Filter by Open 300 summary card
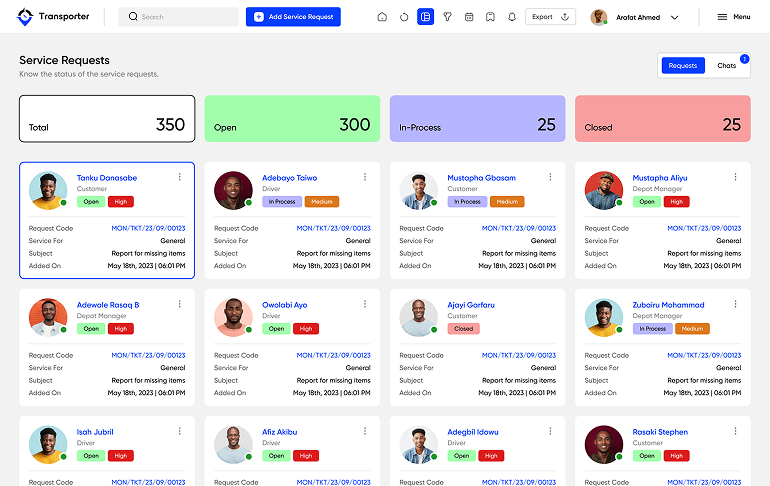Screen dimensions: 770x486 click(x=292, y=119)
